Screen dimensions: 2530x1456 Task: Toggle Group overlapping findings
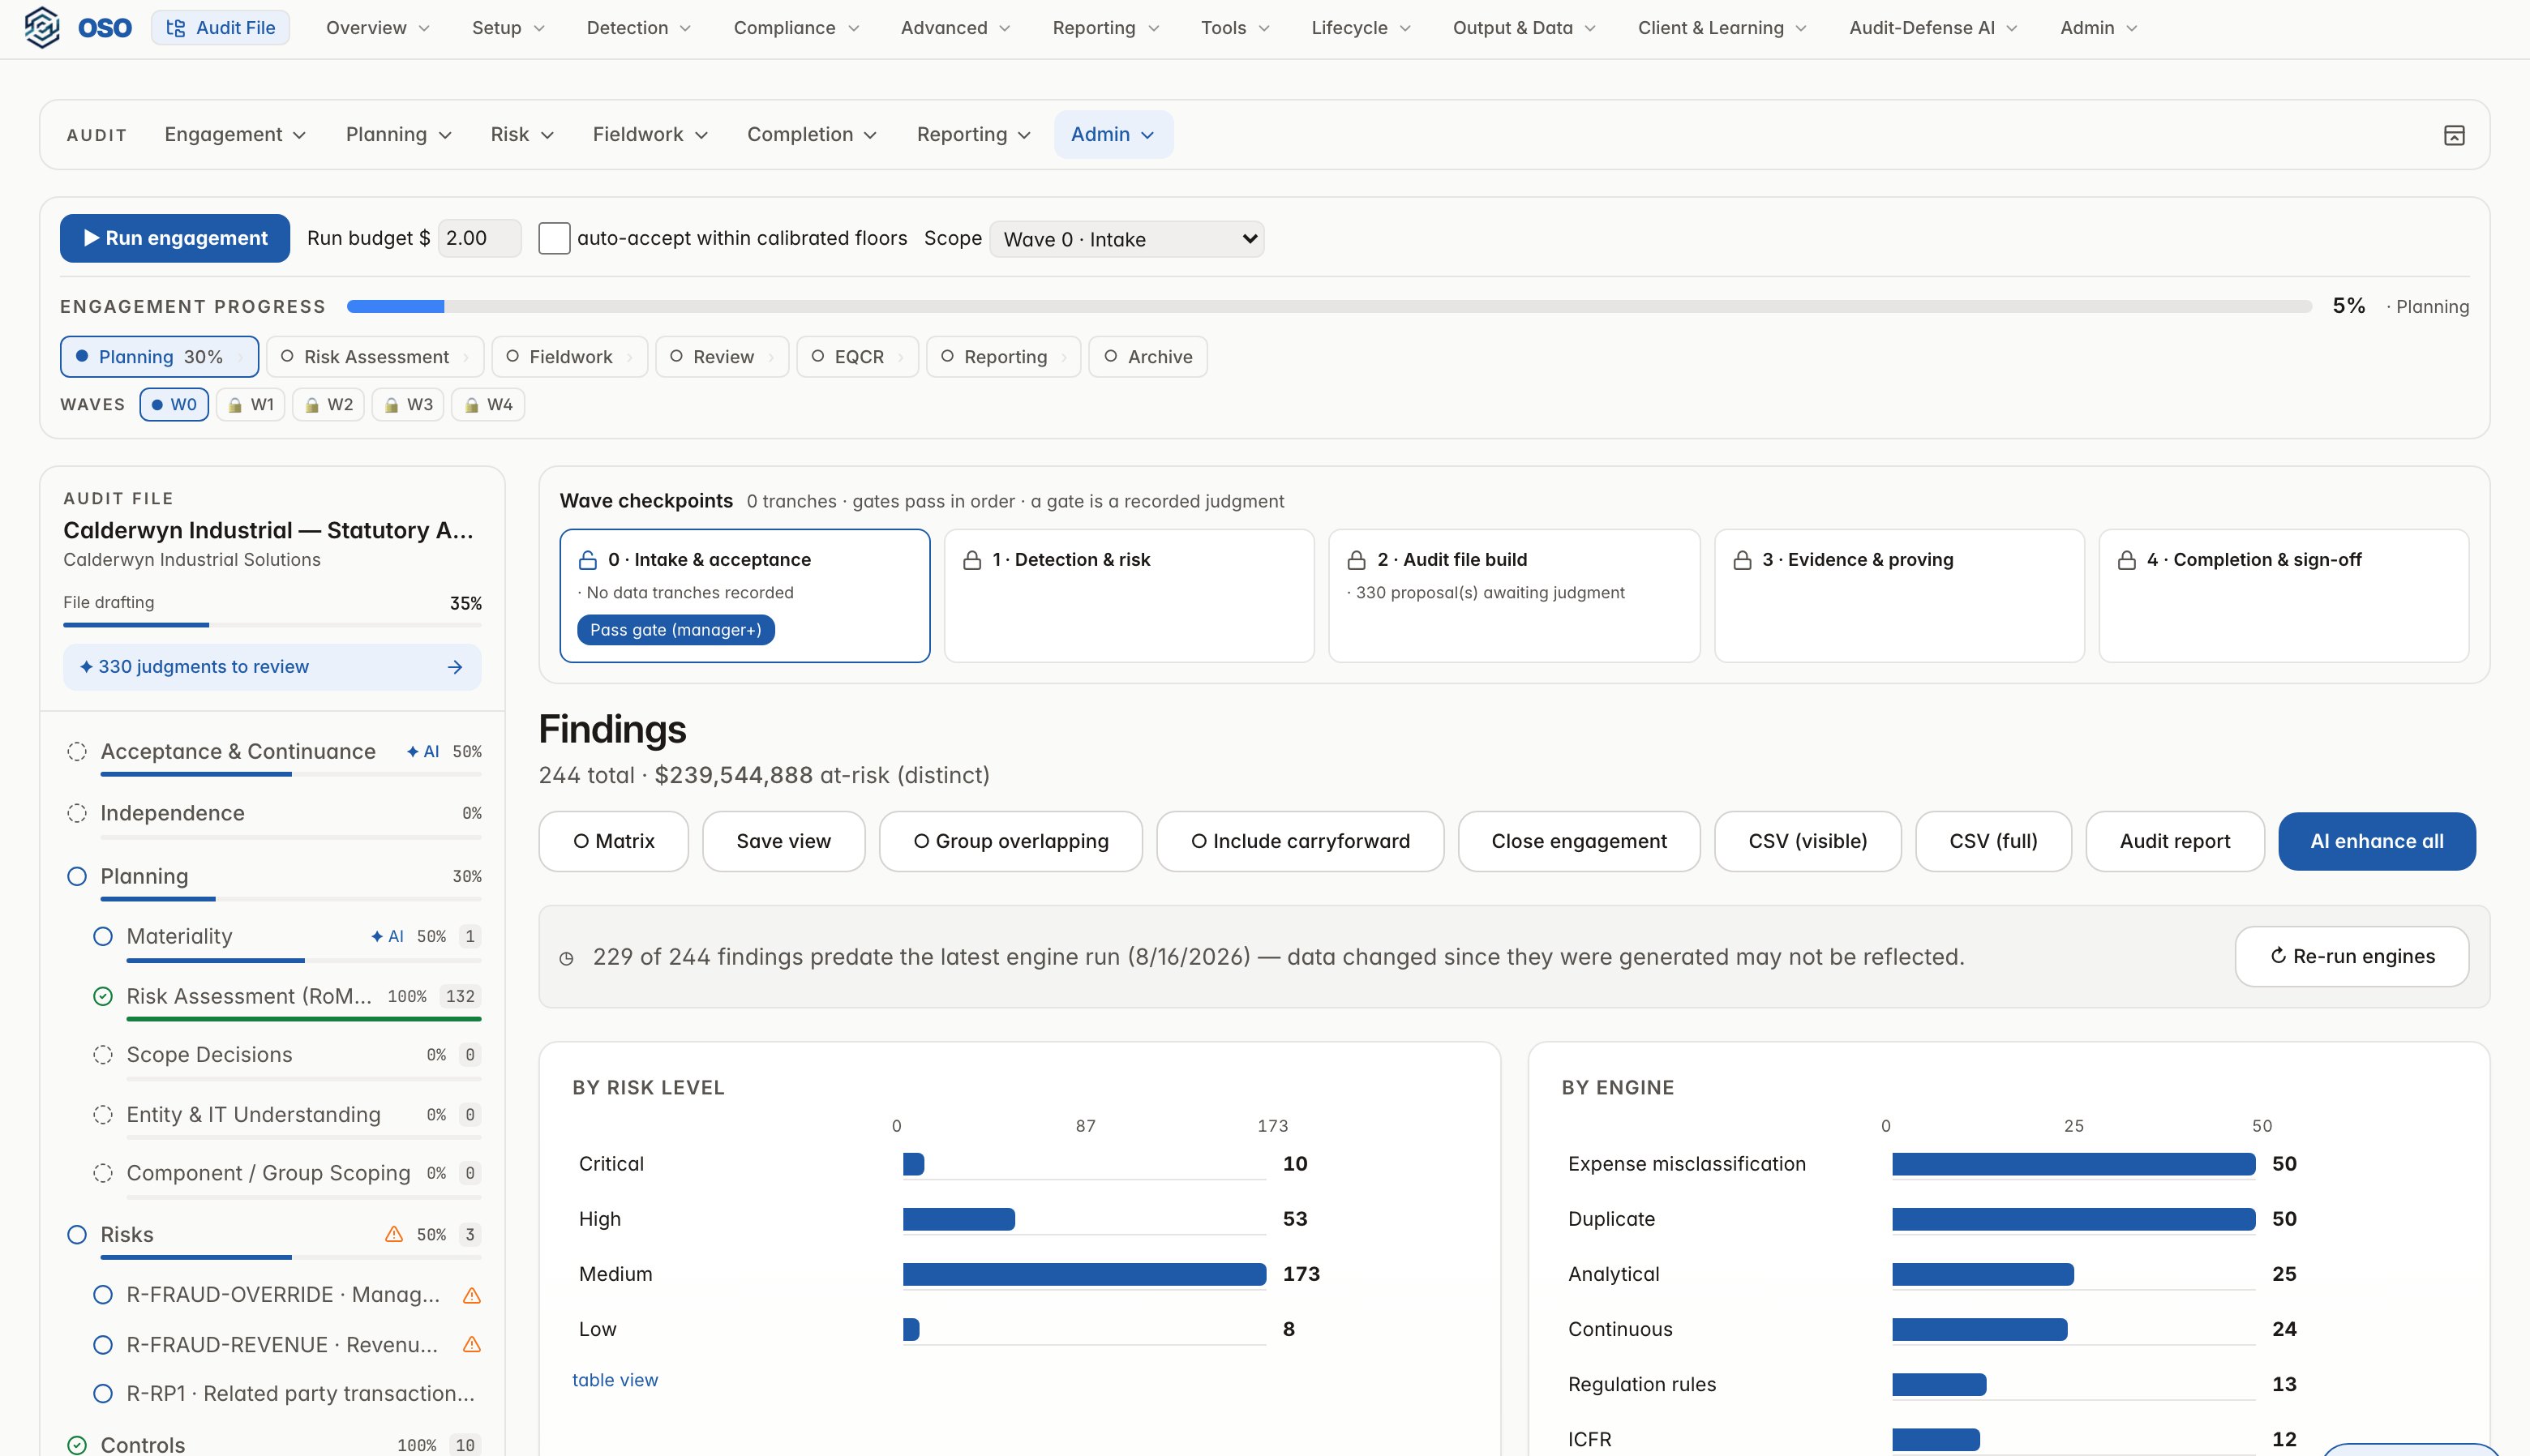point(1011,841)
